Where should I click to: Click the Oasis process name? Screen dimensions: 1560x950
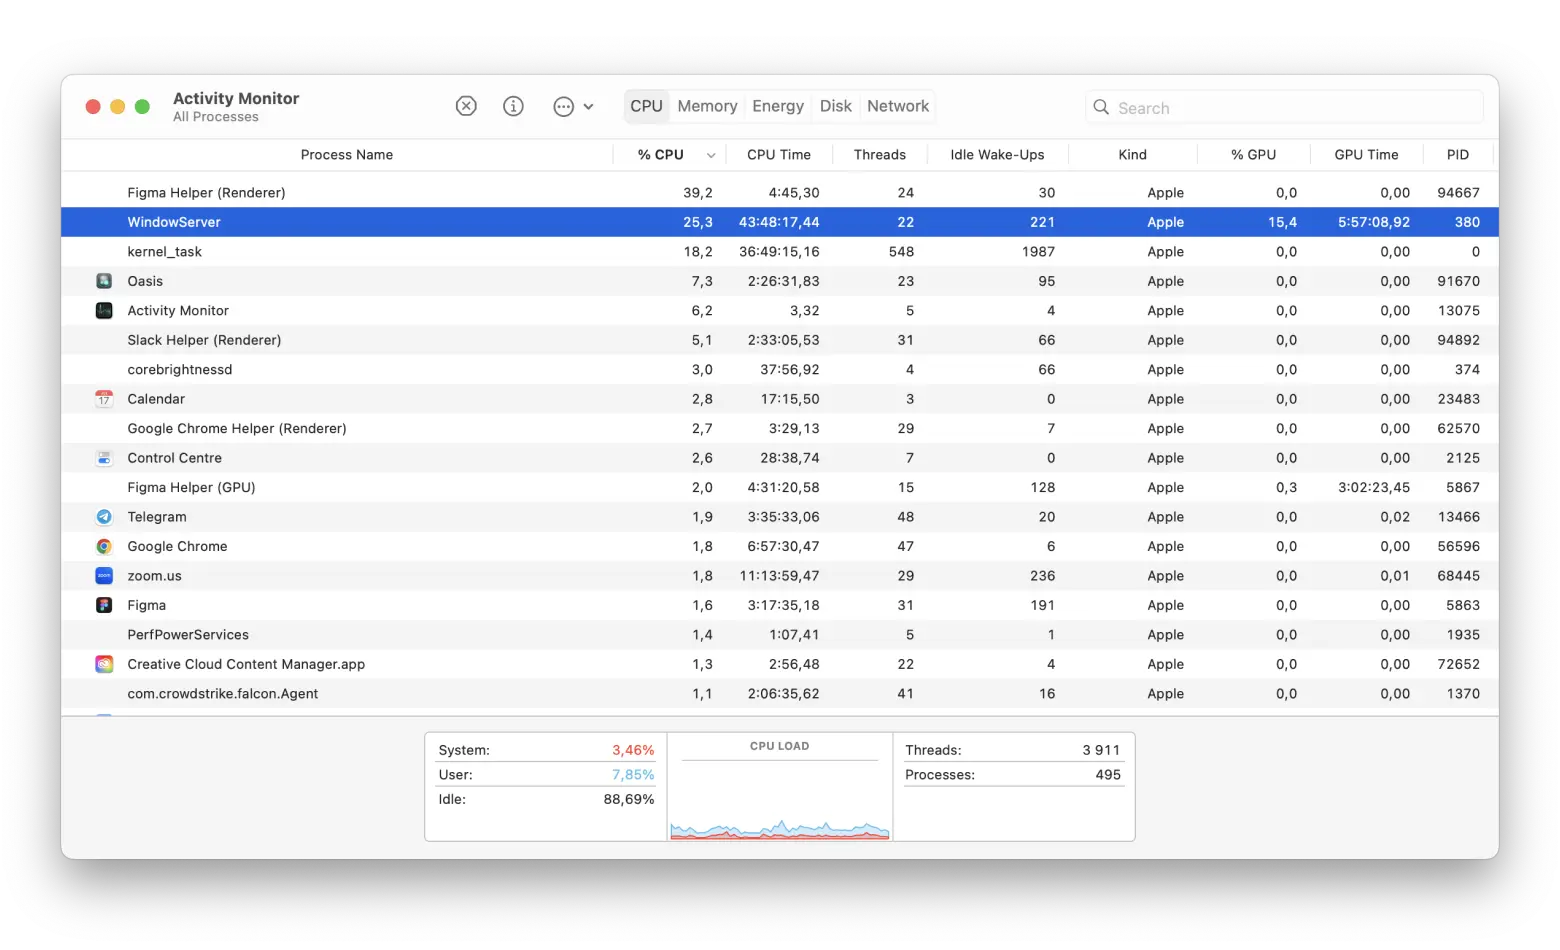click(145, 281)
